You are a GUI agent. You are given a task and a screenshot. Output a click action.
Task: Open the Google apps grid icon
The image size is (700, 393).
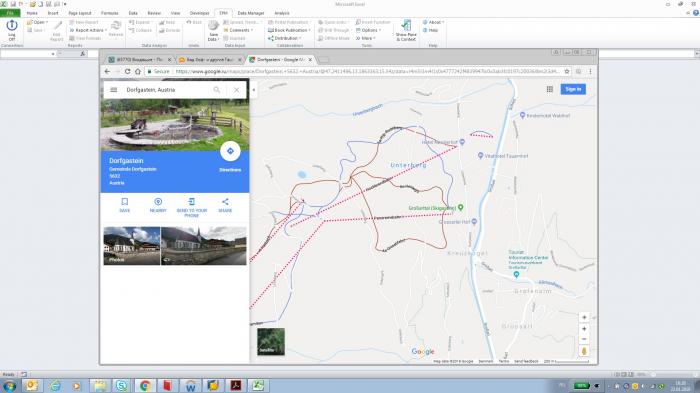click(x=550, y=89)
